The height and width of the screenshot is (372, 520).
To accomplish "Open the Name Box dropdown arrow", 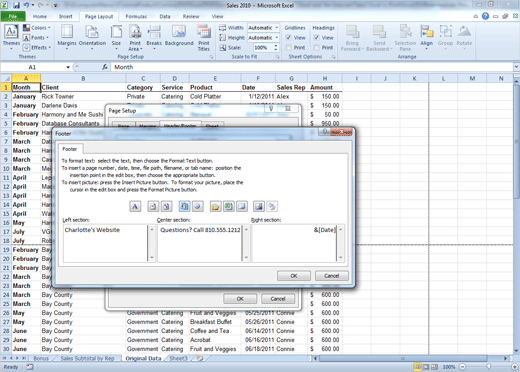I will click(x=68, y=67).
